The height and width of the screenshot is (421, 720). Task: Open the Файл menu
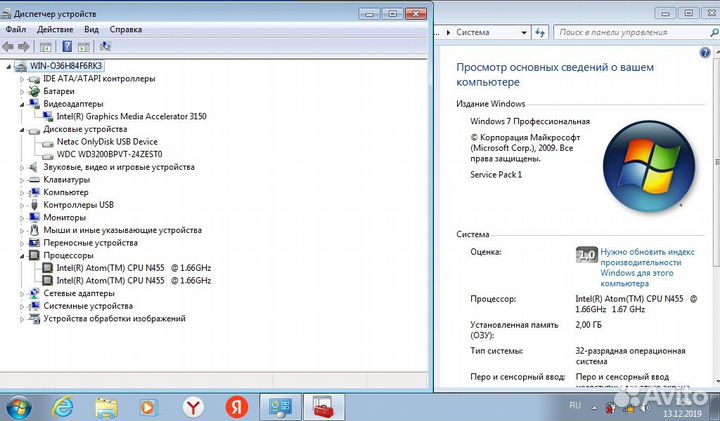coord(16,29)
